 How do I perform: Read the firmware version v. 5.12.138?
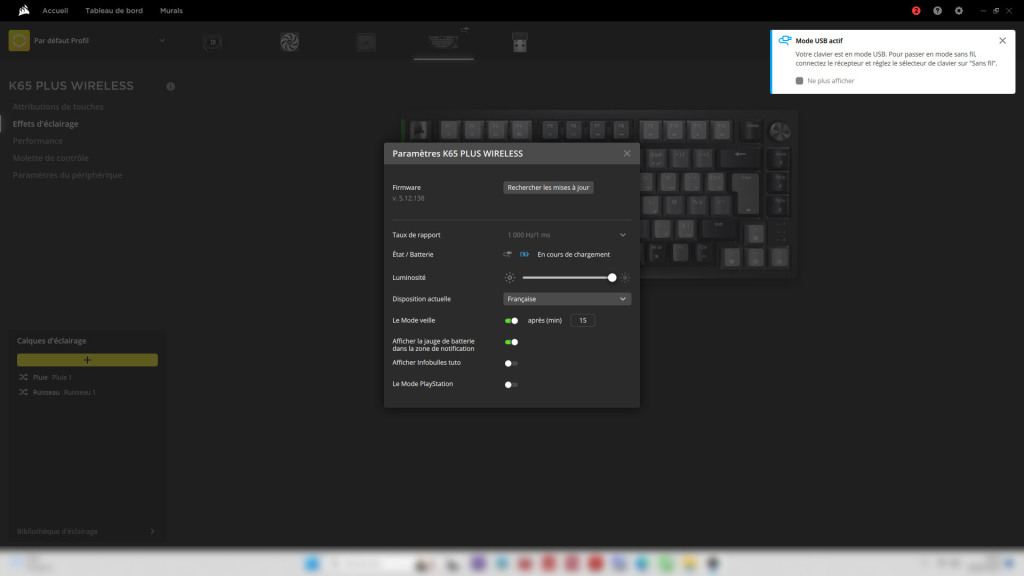(x=408, y=198)
